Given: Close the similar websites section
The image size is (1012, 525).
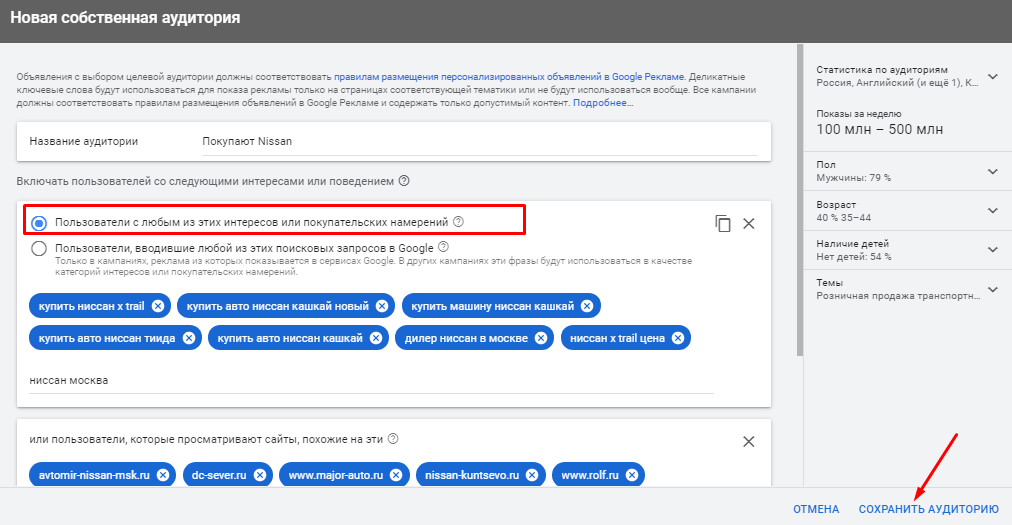Looking at the screenshot, I should coord(748,442).
